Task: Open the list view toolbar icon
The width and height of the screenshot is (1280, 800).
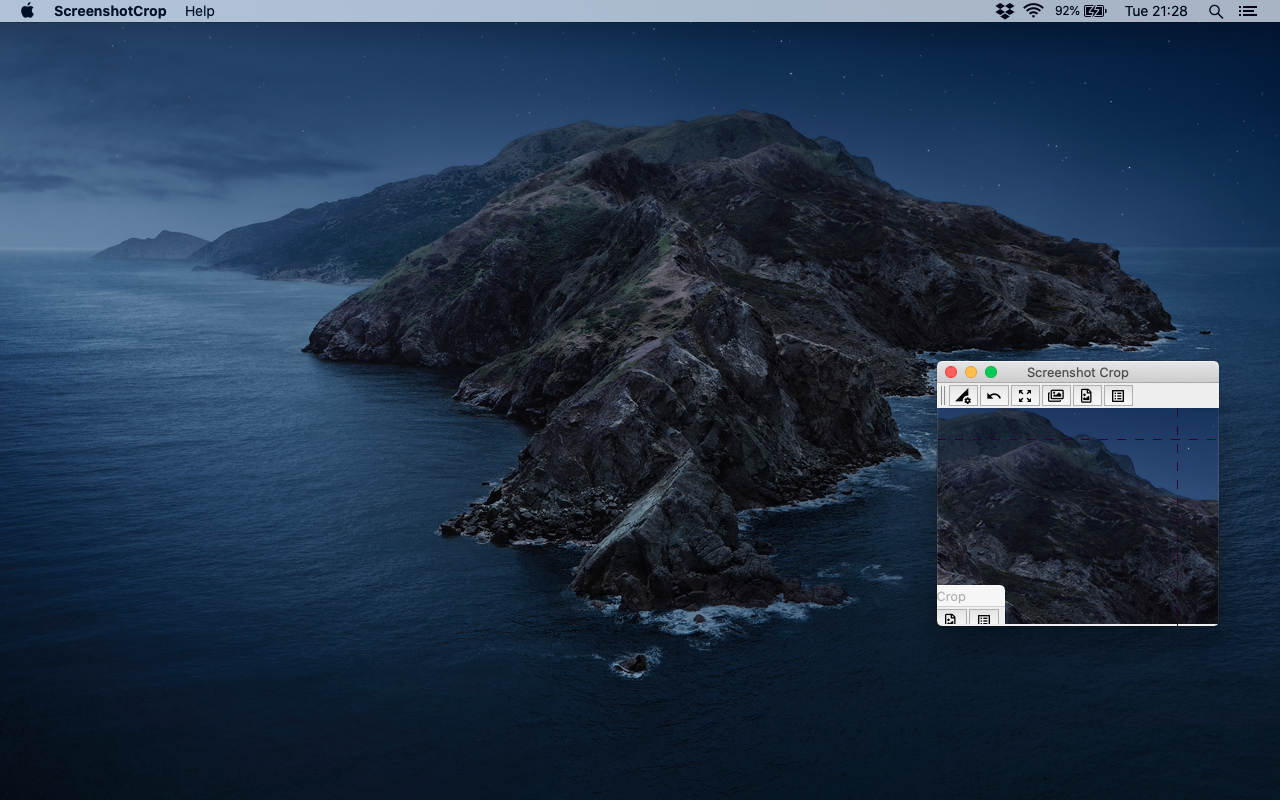Action: 1118,396
